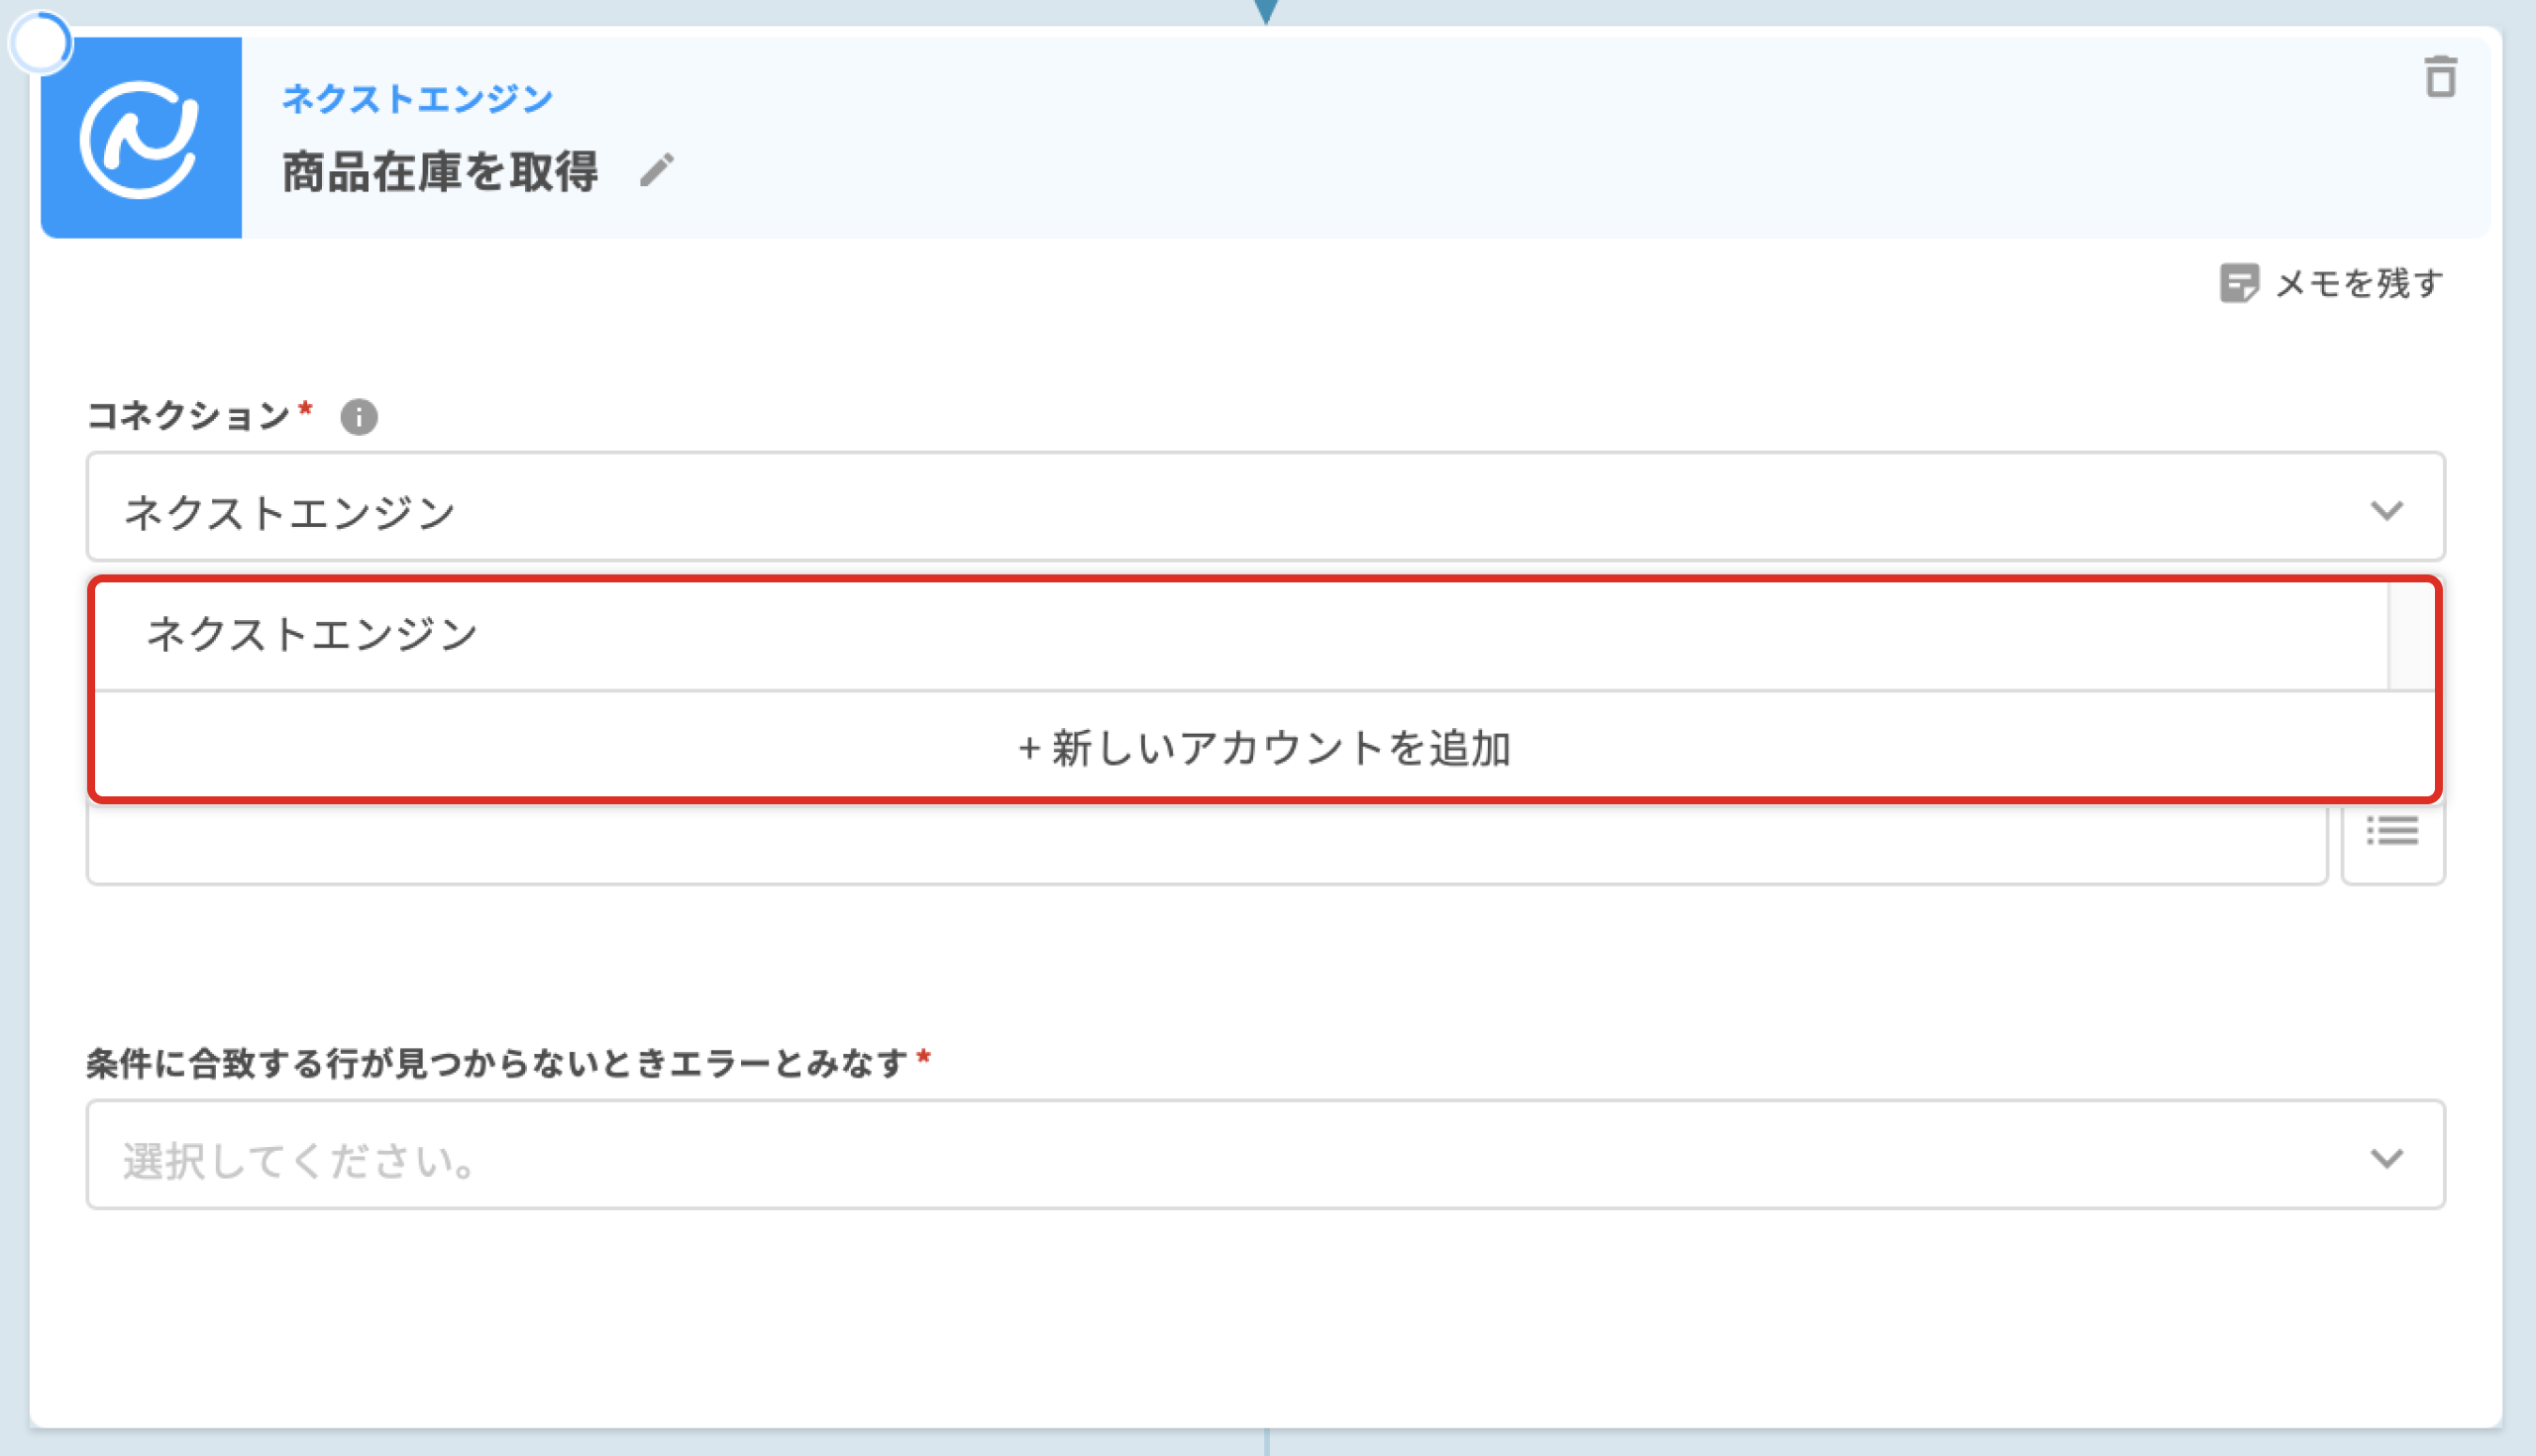This screenshot has height=1456, width=2536.
Task: Click the Connection info icon
Action: pos(359,417)
